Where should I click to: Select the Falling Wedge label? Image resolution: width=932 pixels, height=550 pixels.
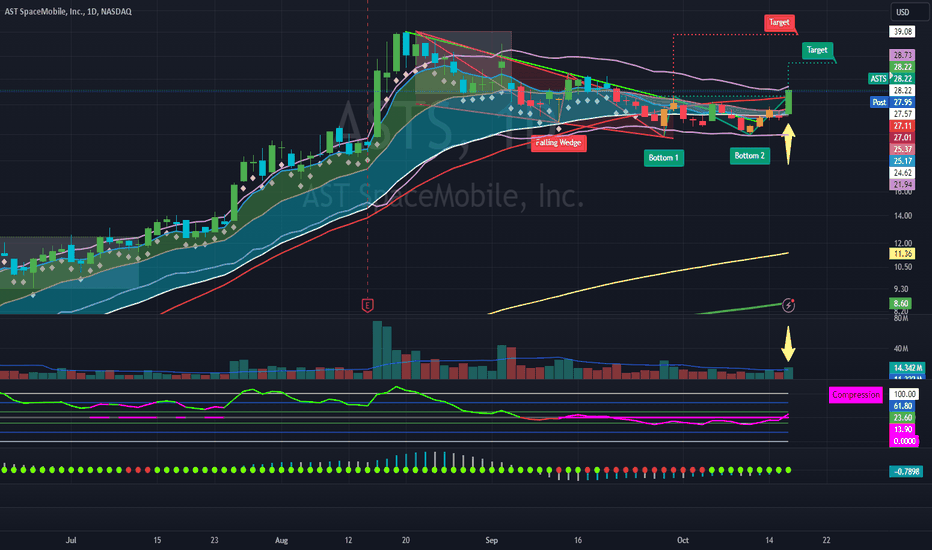click(559, 143)
